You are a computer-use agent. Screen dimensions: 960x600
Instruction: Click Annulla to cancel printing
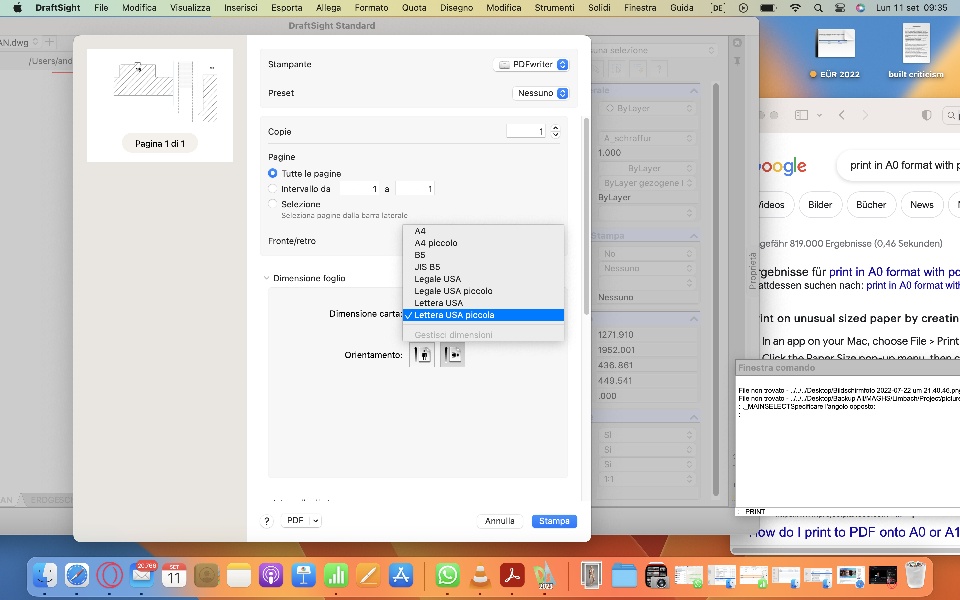click(x=500, y=521)
